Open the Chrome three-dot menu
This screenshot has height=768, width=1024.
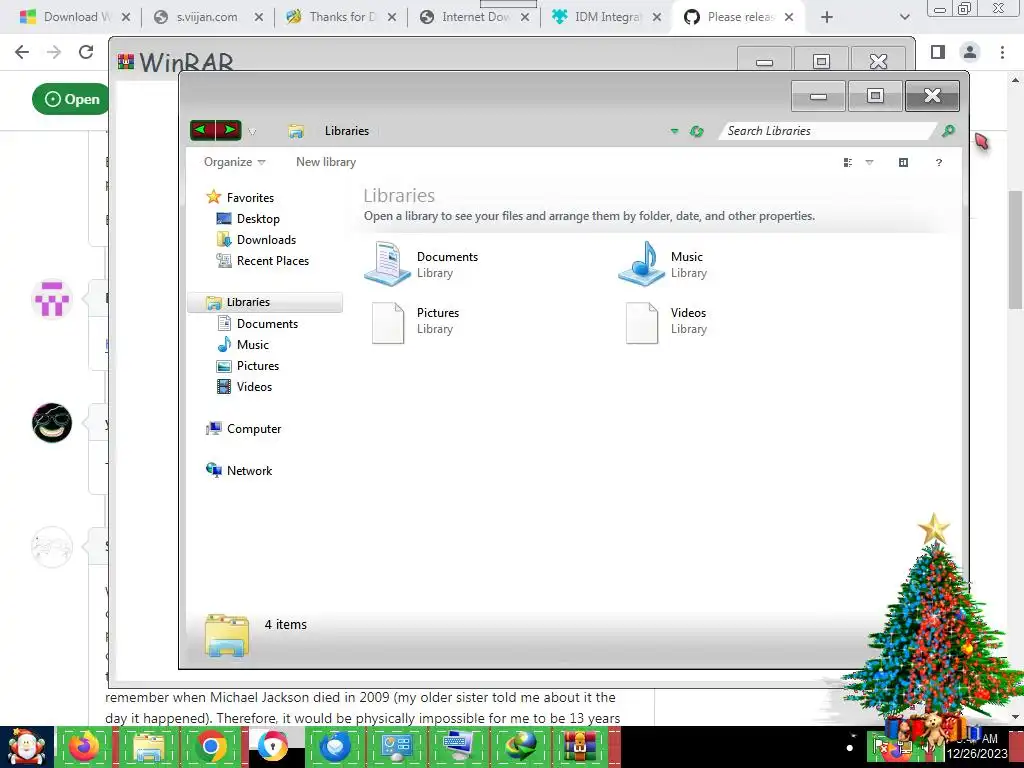click(1002, 52)
